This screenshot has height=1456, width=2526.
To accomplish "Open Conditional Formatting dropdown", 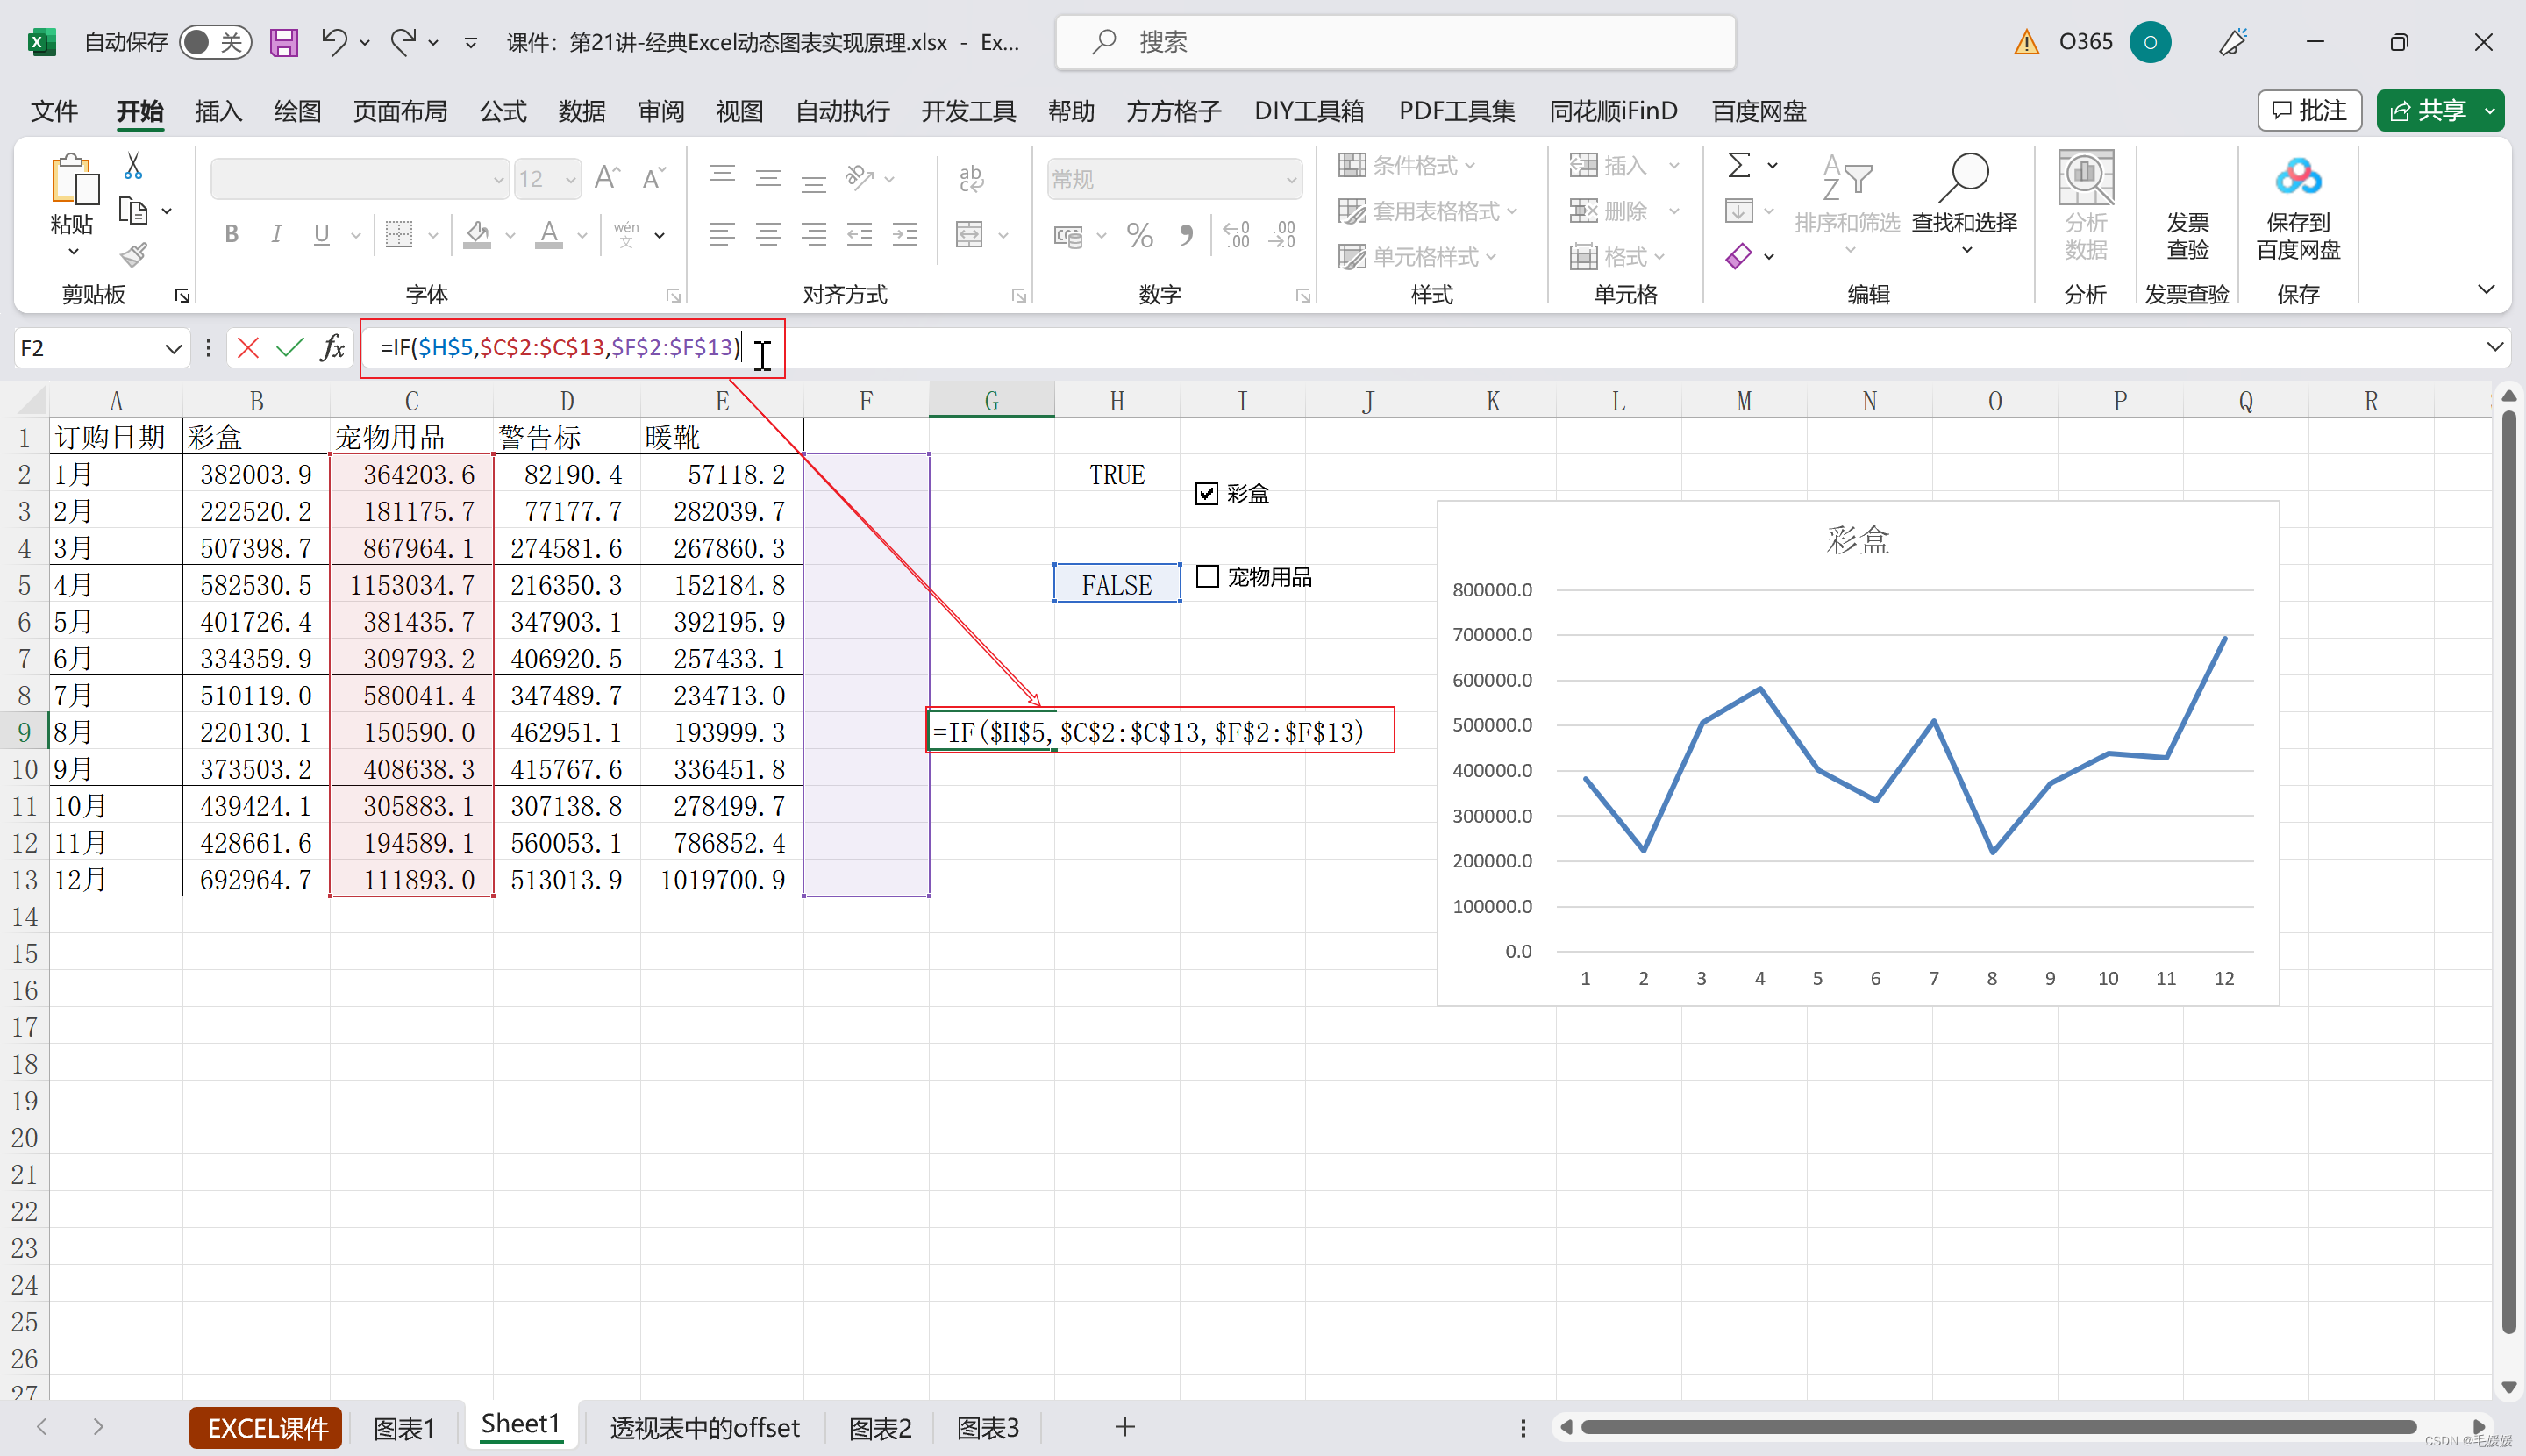I will pos(1407,165).
